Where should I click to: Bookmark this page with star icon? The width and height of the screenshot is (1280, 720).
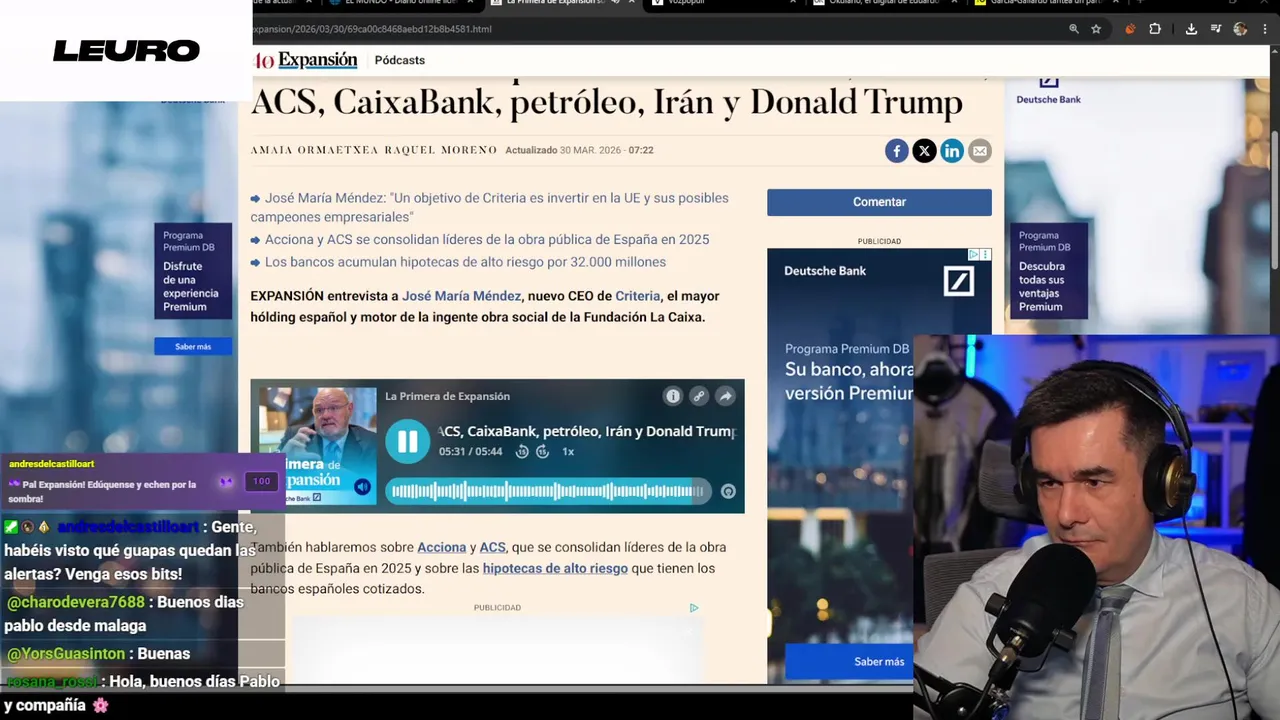tap(1096, 29)
